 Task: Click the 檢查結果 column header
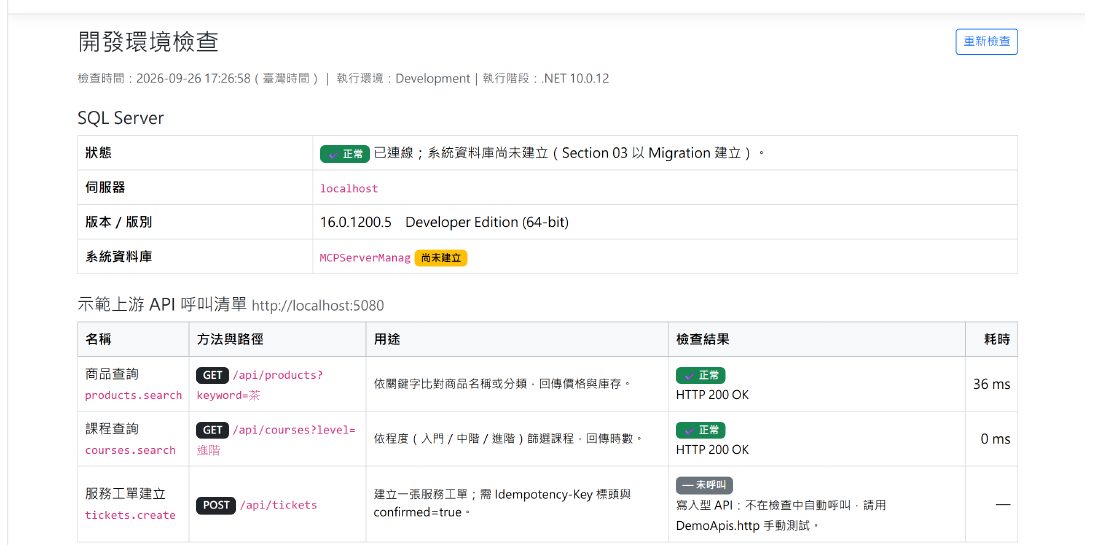point(703,339)
